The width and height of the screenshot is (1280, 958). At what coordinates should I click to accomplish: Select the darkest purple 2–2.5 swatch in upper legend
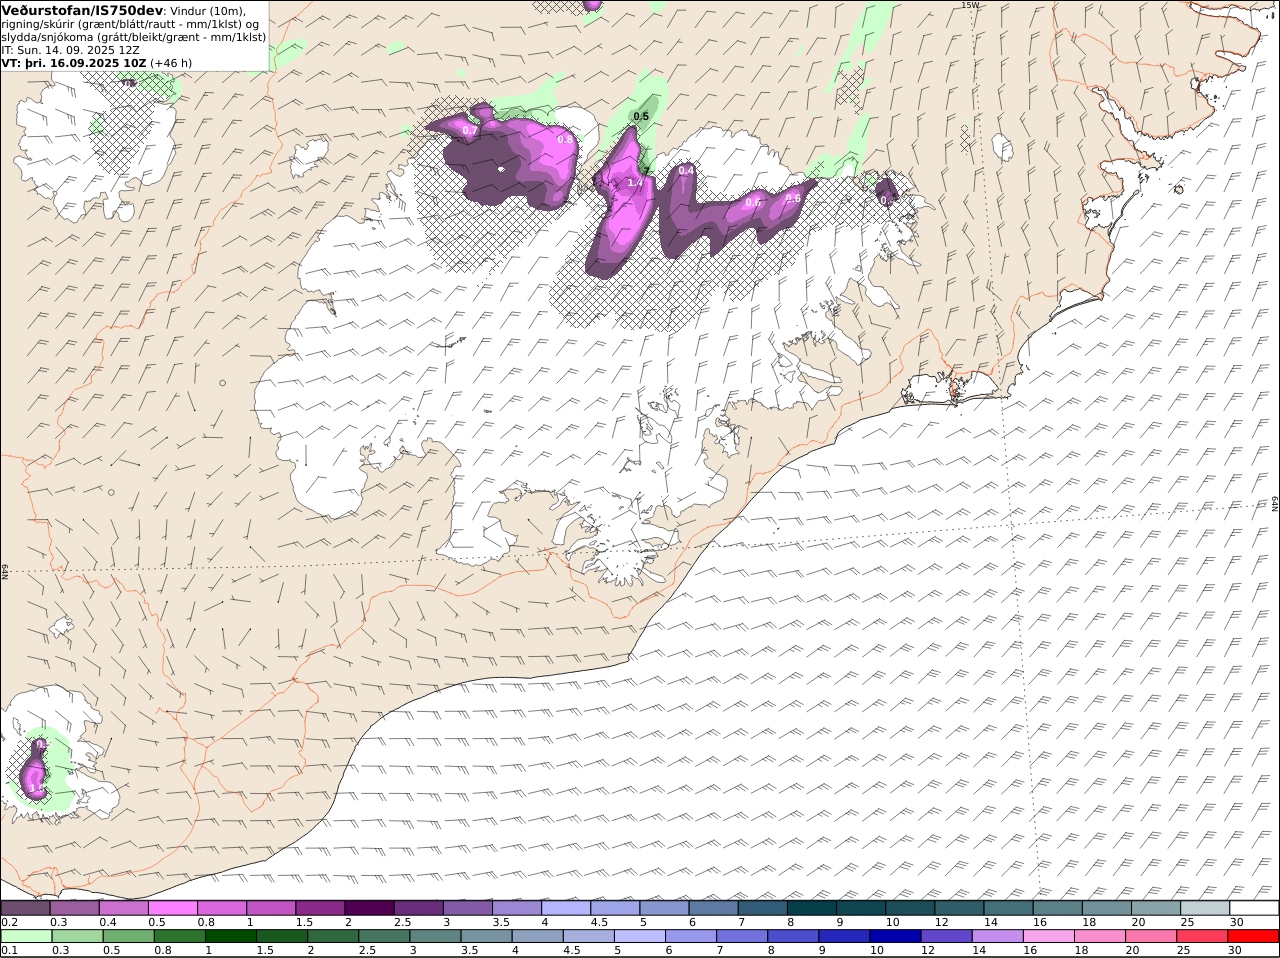click(369, 908)
